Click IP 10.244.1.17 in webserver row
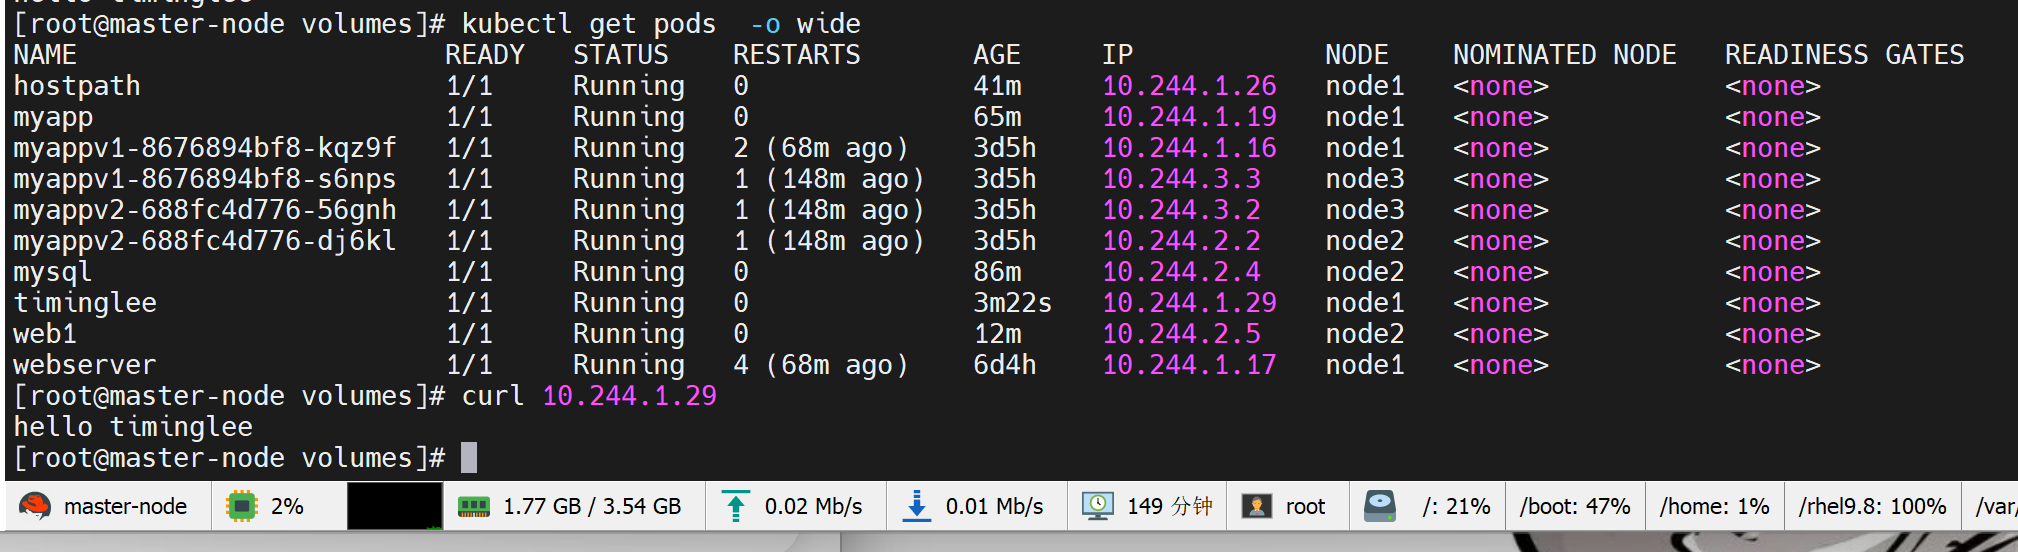The image size is (2018, 552). (1189, 365)
